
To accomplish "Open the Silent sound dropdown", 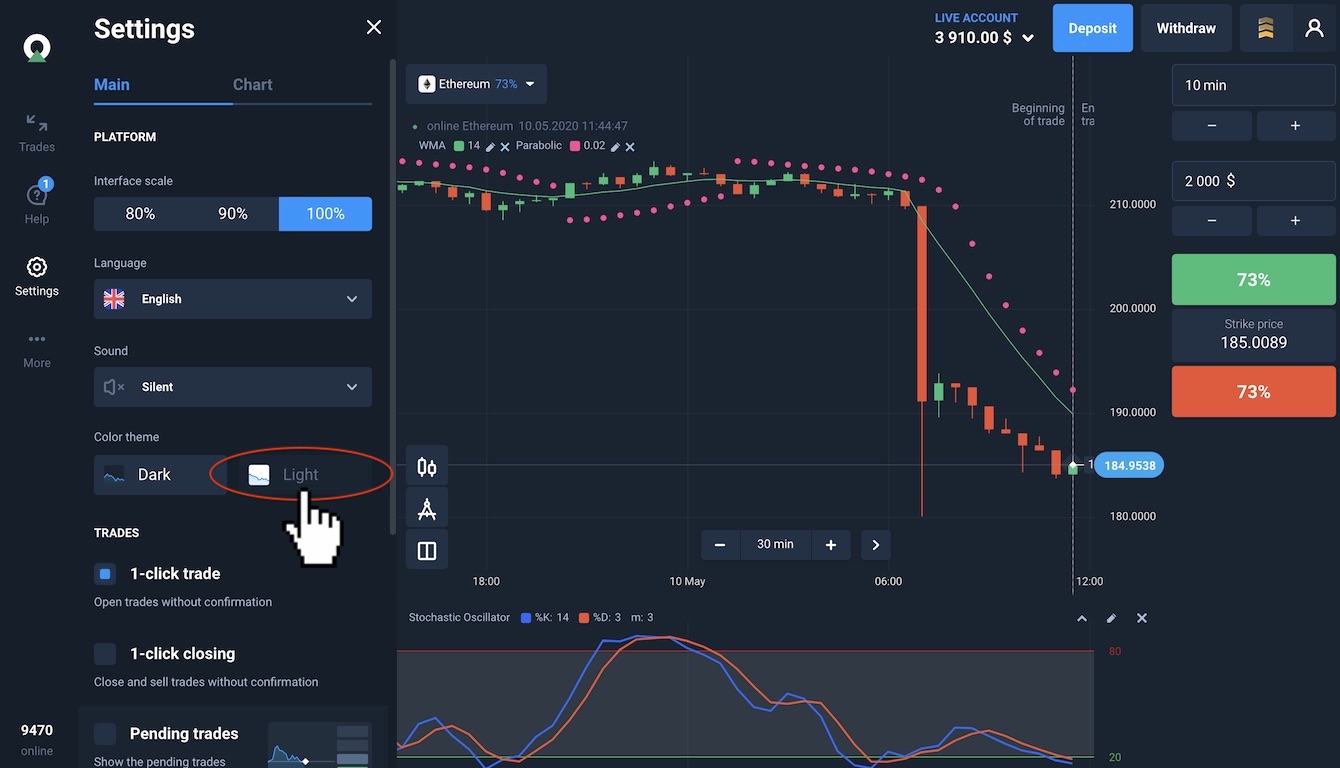I will pyautogui.click(x=232, y=387).
